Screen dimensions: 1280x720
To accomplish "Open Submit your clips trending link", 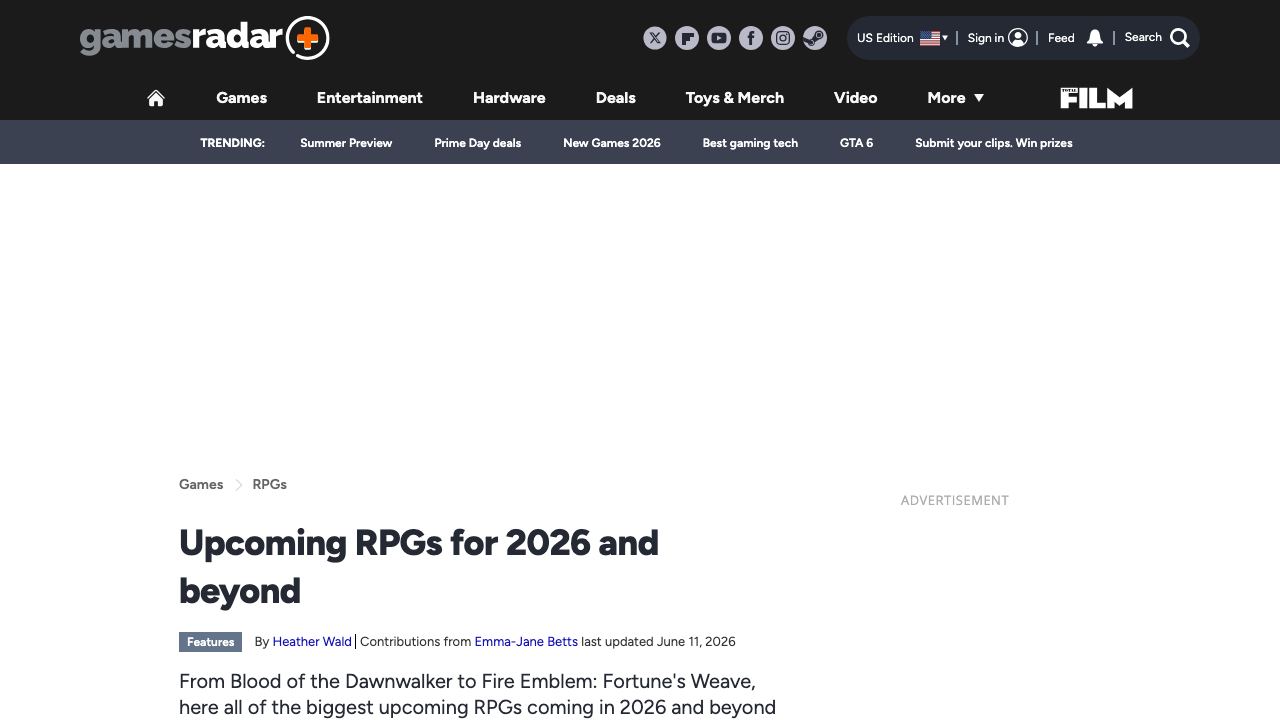I will (x=994, y=143).
